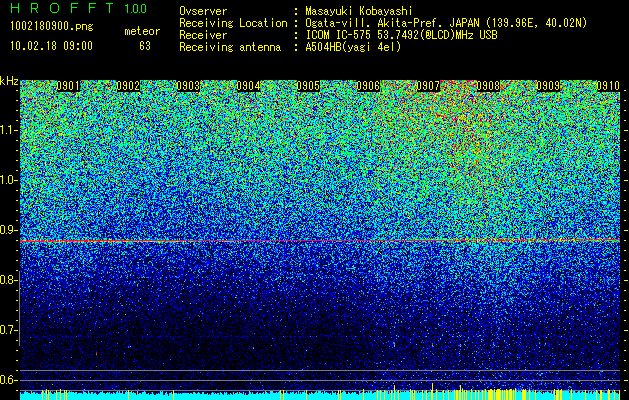
Task: Select the 0901 time marker
Action: pos(68,86)
